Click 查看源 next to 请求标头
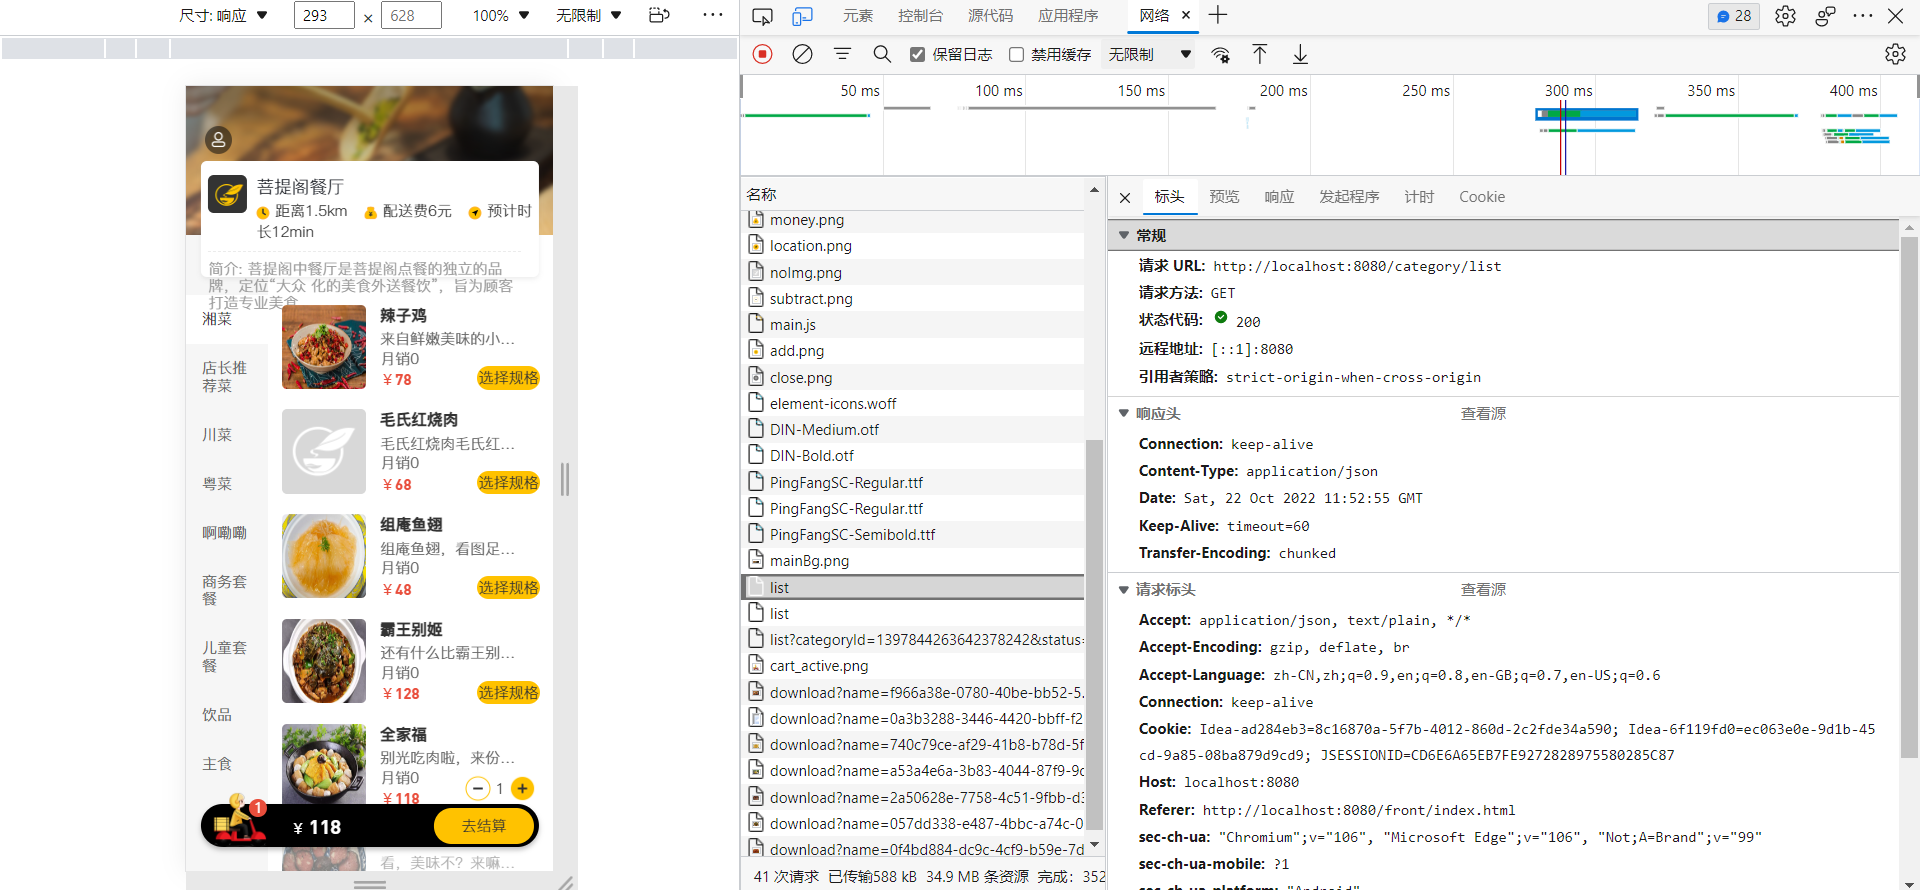 click(x=1483, y=590)
